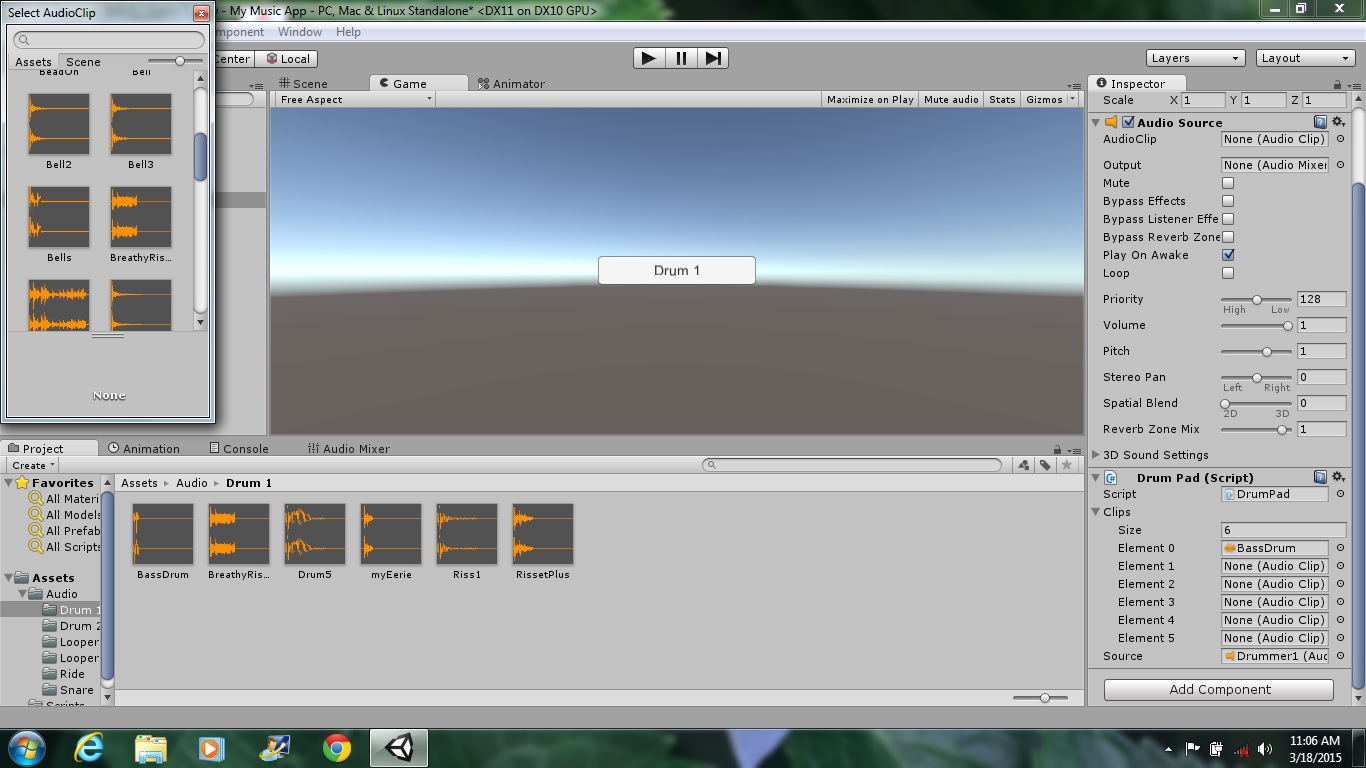1366x768 pixels.
Task: Enable or disable the Audio Source component checkbox
Action: pyautogui.click(x=1128, y=122)
